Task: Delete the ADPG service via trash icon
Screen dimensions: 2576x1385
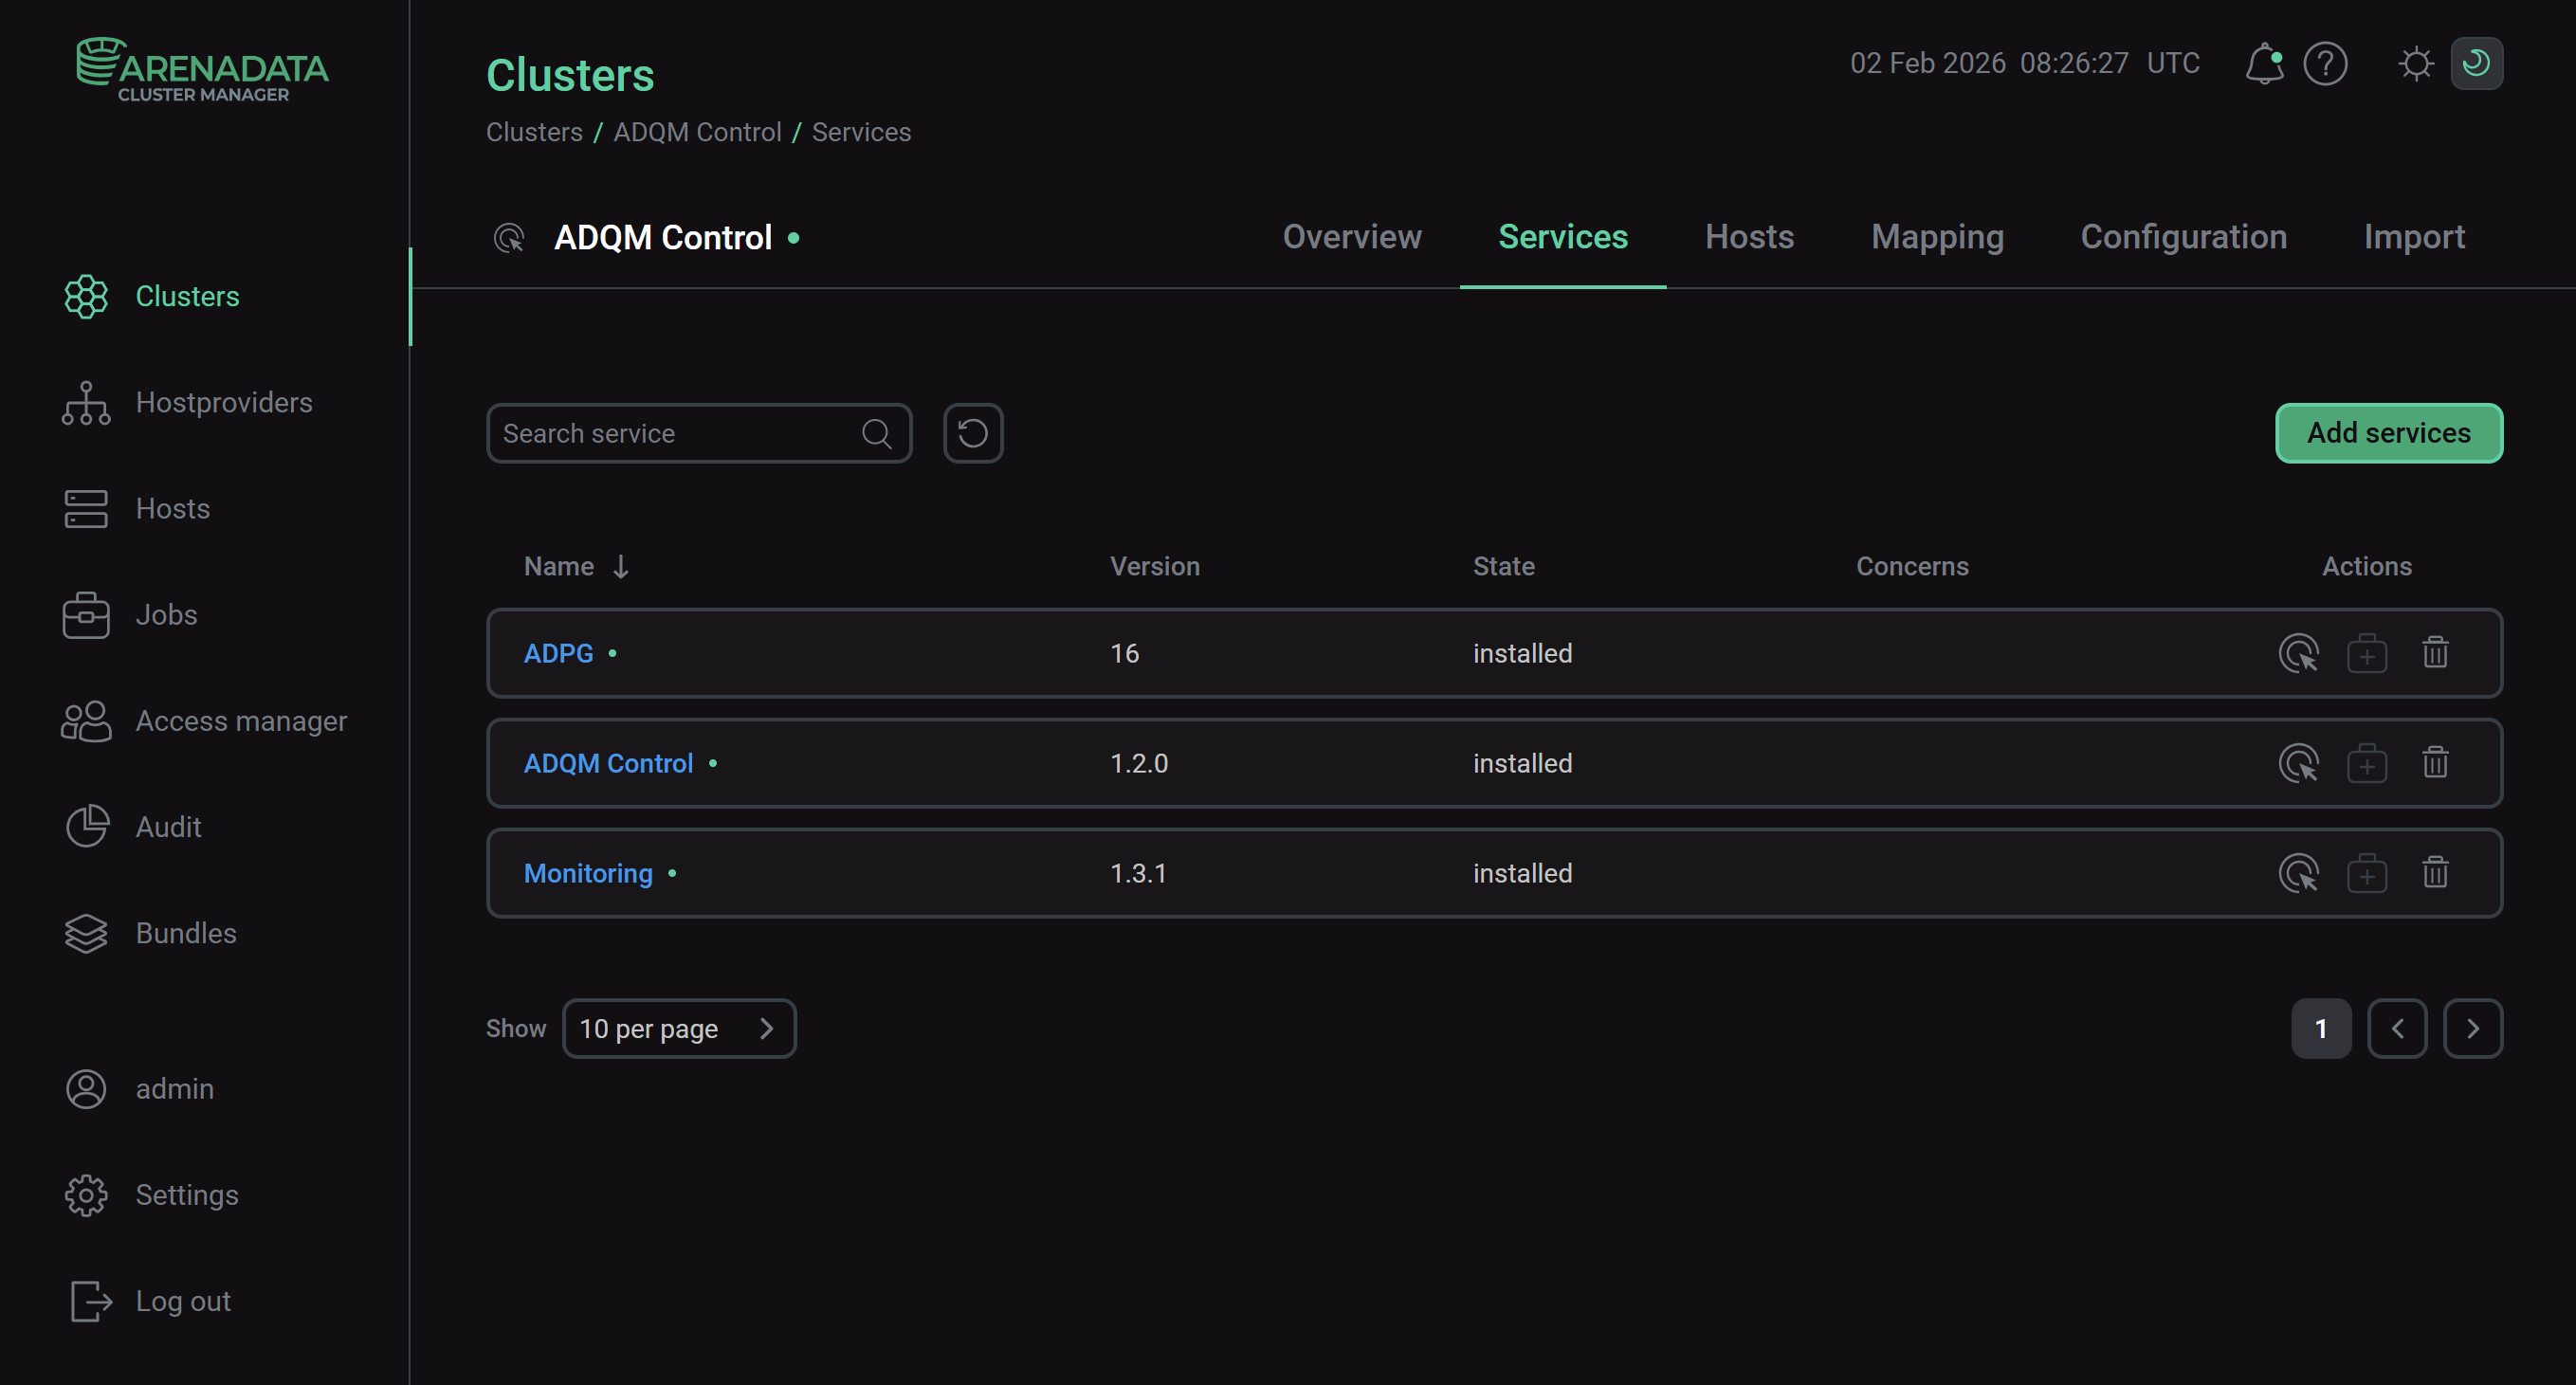Action: point(2435,653)
